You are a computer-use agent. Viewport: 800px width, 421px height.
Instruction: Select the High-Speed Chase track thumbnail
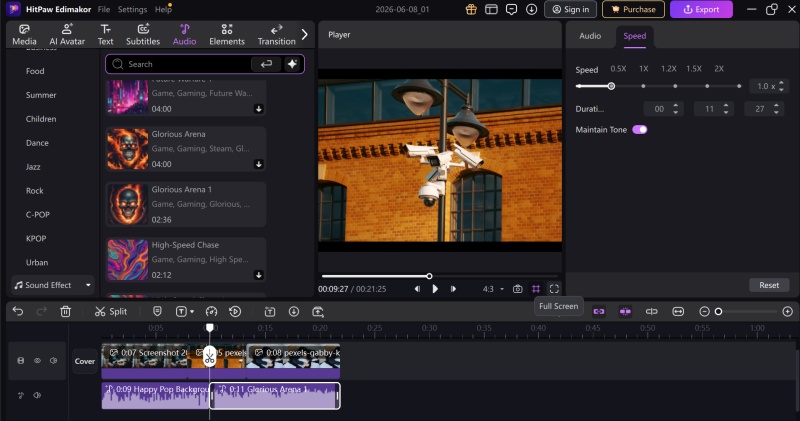coord(128,260)
